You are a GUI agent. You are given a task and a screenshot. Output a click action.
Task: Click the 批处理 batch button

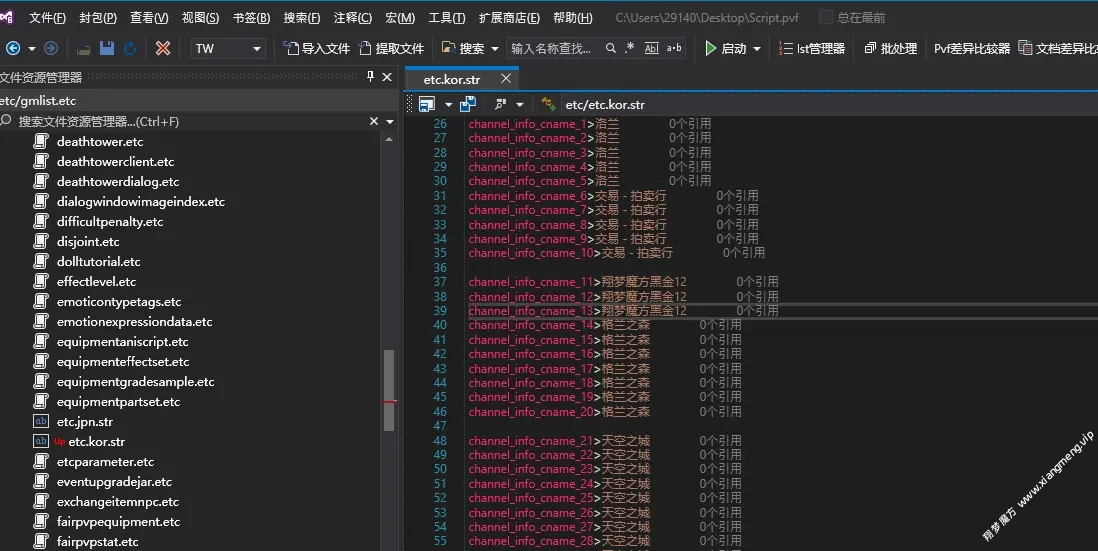(891, 48)
